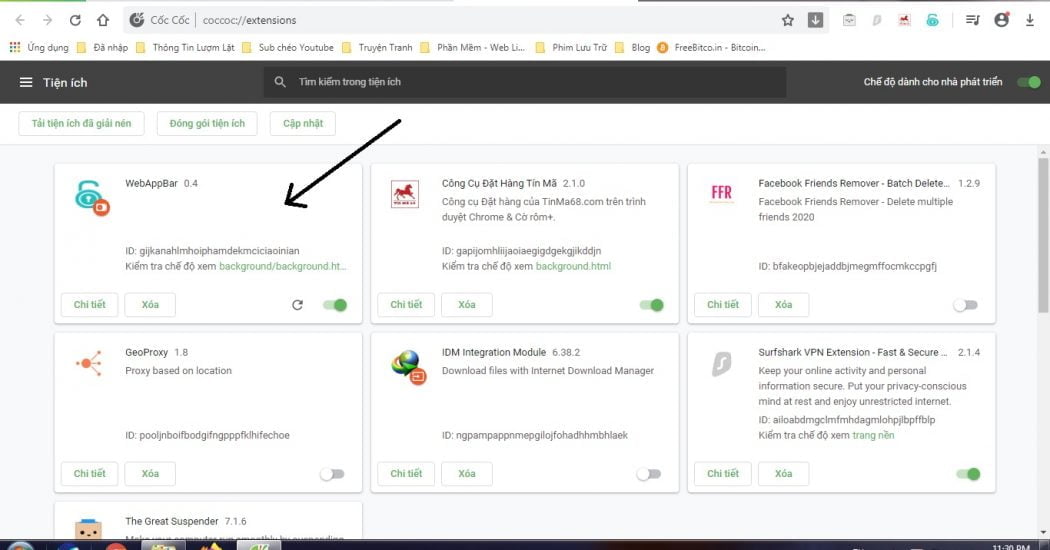Viewport: 1050px width, 550px height.
Task: Reload the WebAppBar extension with circular arrow
Action: (x=297, y=305)
